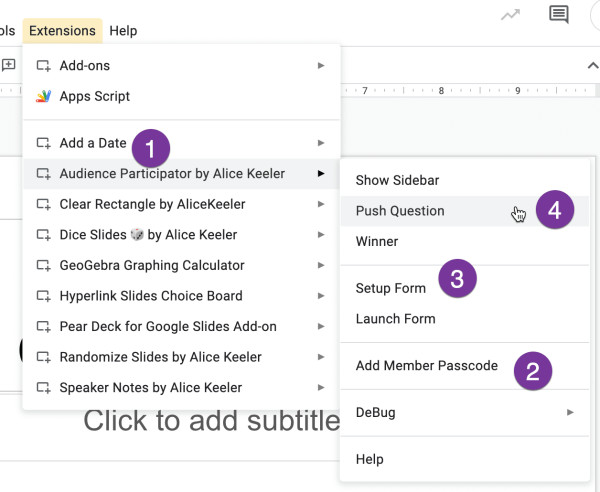Click icon beside Pear Deck entry
Image resolution: width=600 pixels, height=492 pixels.
pos(43,327)
